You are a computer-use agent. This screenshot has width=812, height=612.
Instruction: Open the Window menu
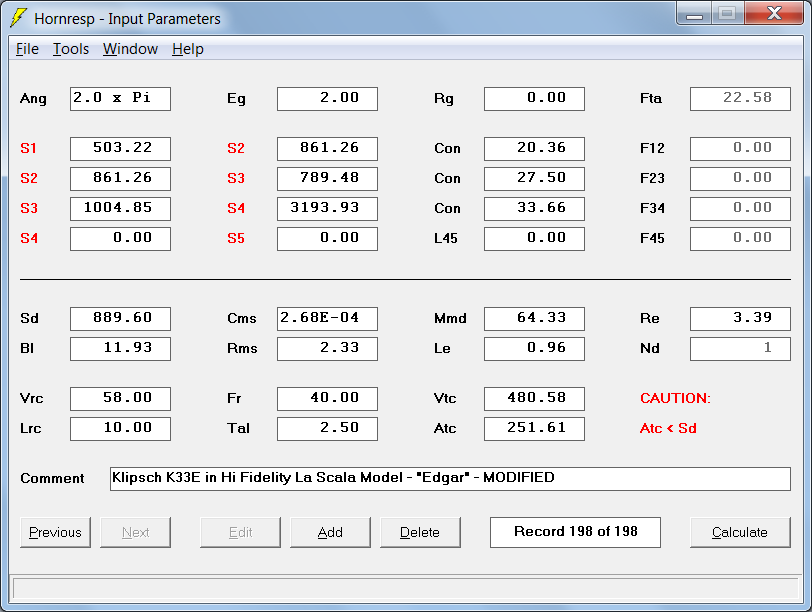(x=130, y=49)
